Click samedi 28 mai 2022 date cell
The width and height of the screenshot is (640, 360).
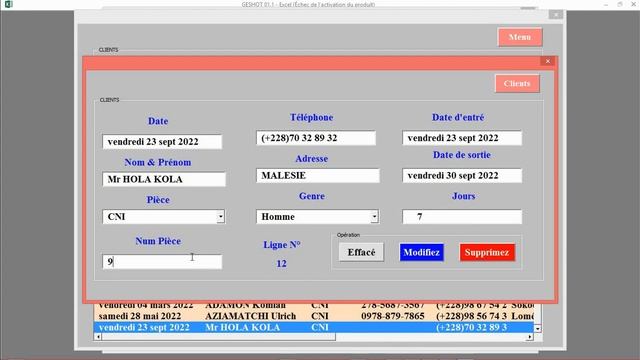coord(140,316)
